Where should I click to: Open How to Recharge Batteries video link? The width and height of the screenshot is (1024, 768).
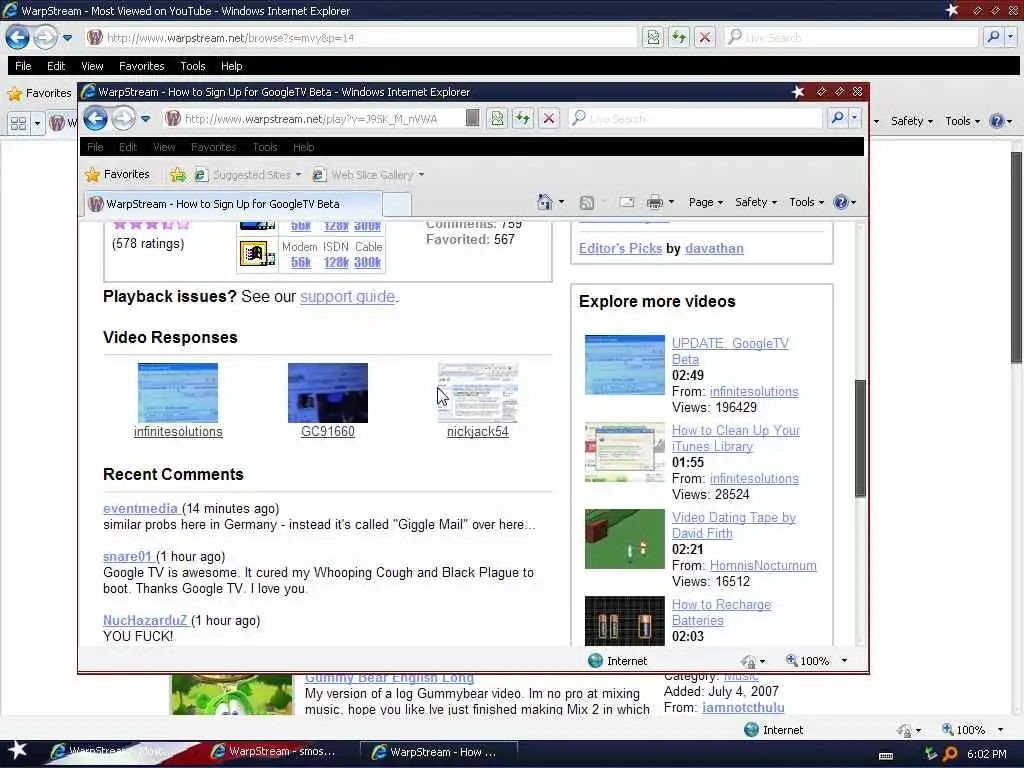[721, 612]
